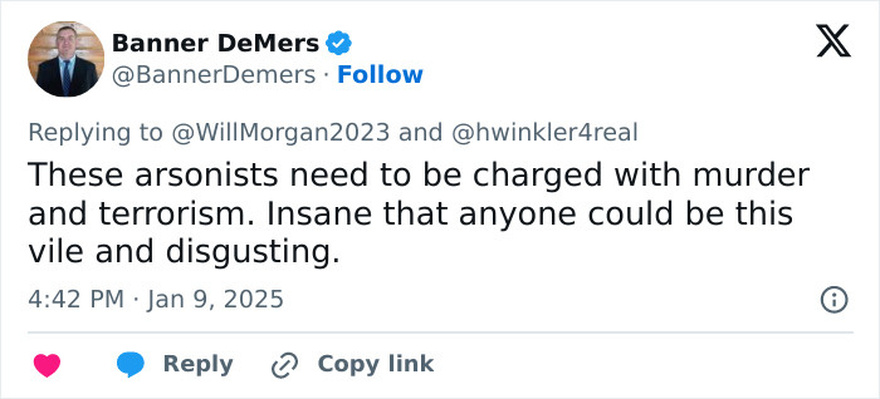
Task: Open Banner DeMers' profile photo
Action: (66, 59)
